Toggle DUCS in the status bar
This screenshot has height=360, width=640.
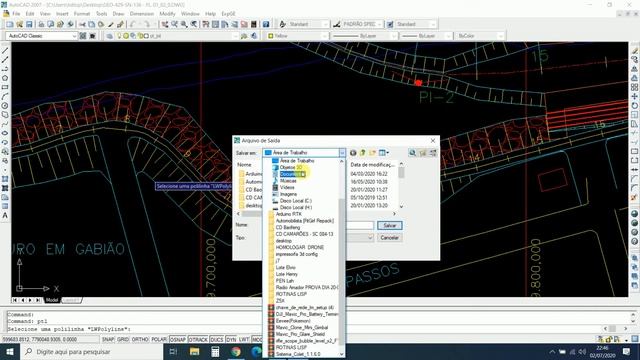[x=217, y=340]
